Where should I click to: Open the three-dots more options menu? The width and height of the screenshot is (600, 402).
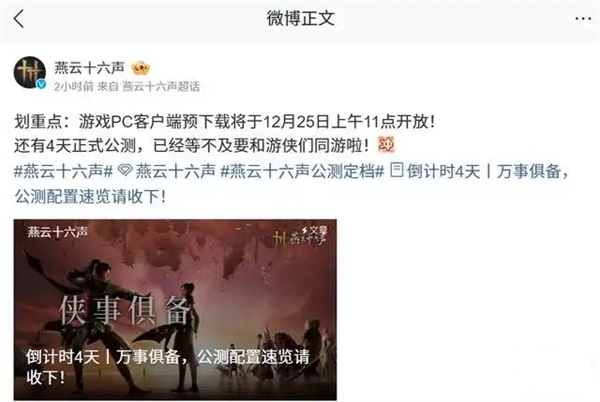(x=582, y=18)
